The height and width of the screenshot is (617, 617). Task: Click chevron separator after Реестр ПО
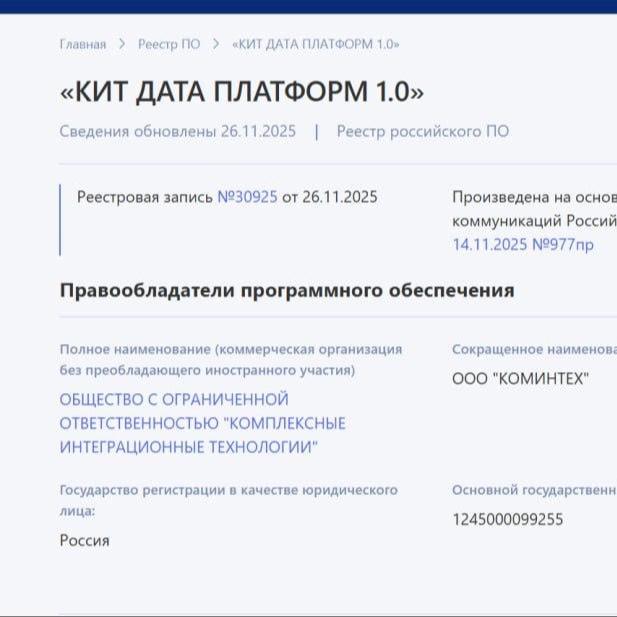click(x=216, y=45)
